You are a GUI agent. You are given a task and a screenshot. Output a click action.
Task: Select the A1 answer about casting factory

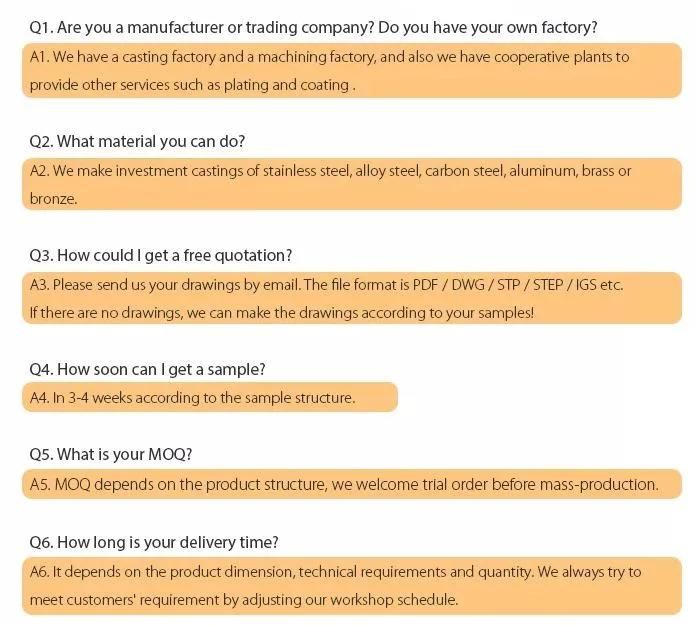(x=352, y=70)
